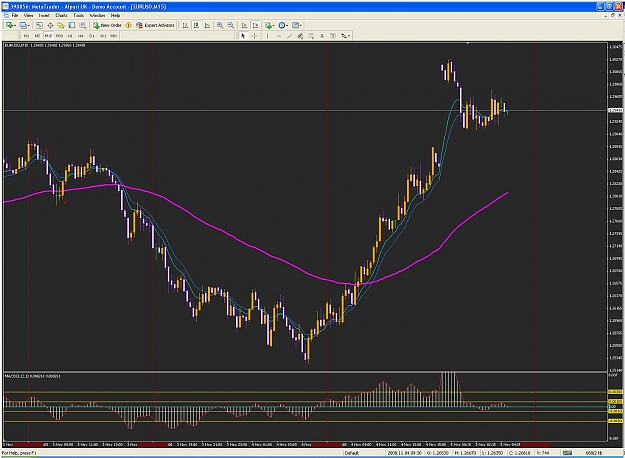This screenshot has width=625, height=458.
Task: Select the D1 timeframe
Action: (92, 36)
